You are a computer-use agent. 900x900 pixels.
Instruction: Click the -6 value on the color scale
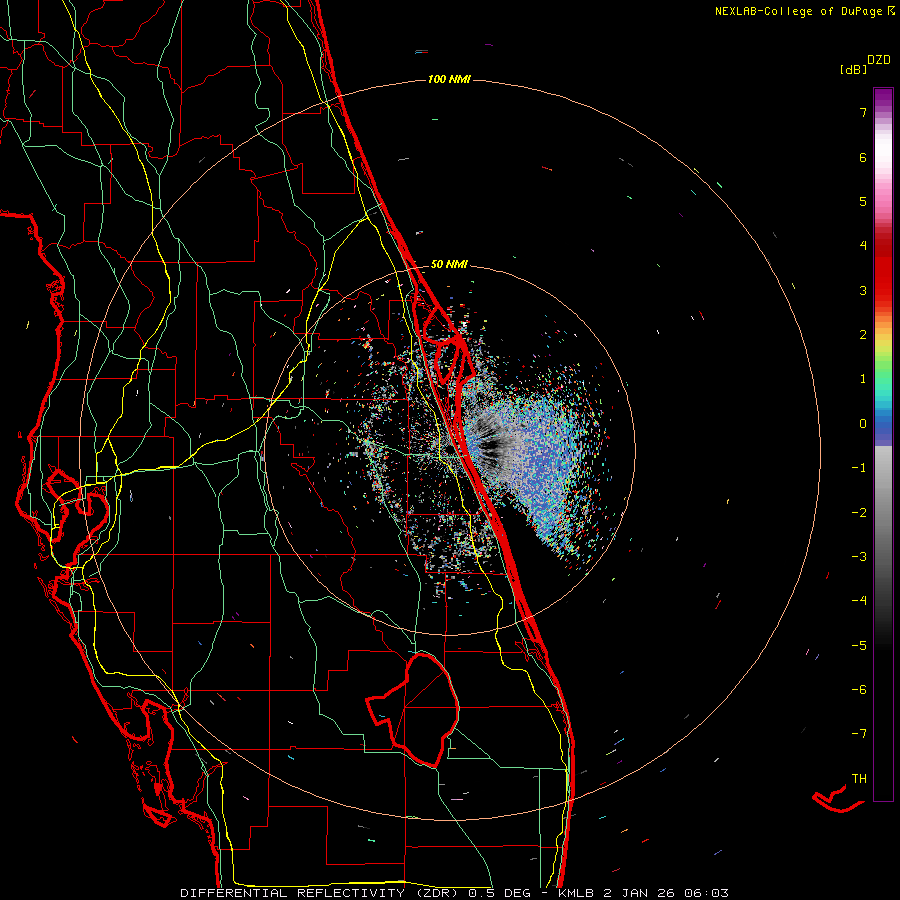click(x=859, y=690)
